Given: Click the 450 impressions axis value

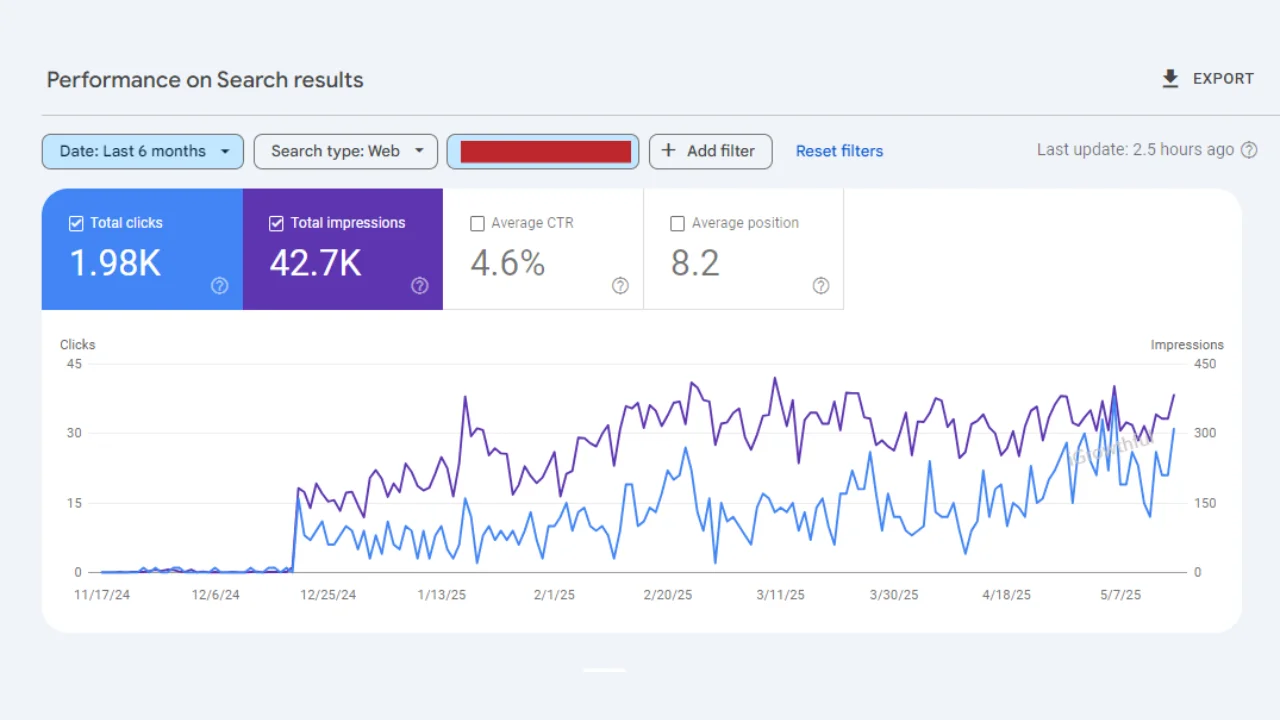Looking at the screenshot, I should pos(1205,364).
